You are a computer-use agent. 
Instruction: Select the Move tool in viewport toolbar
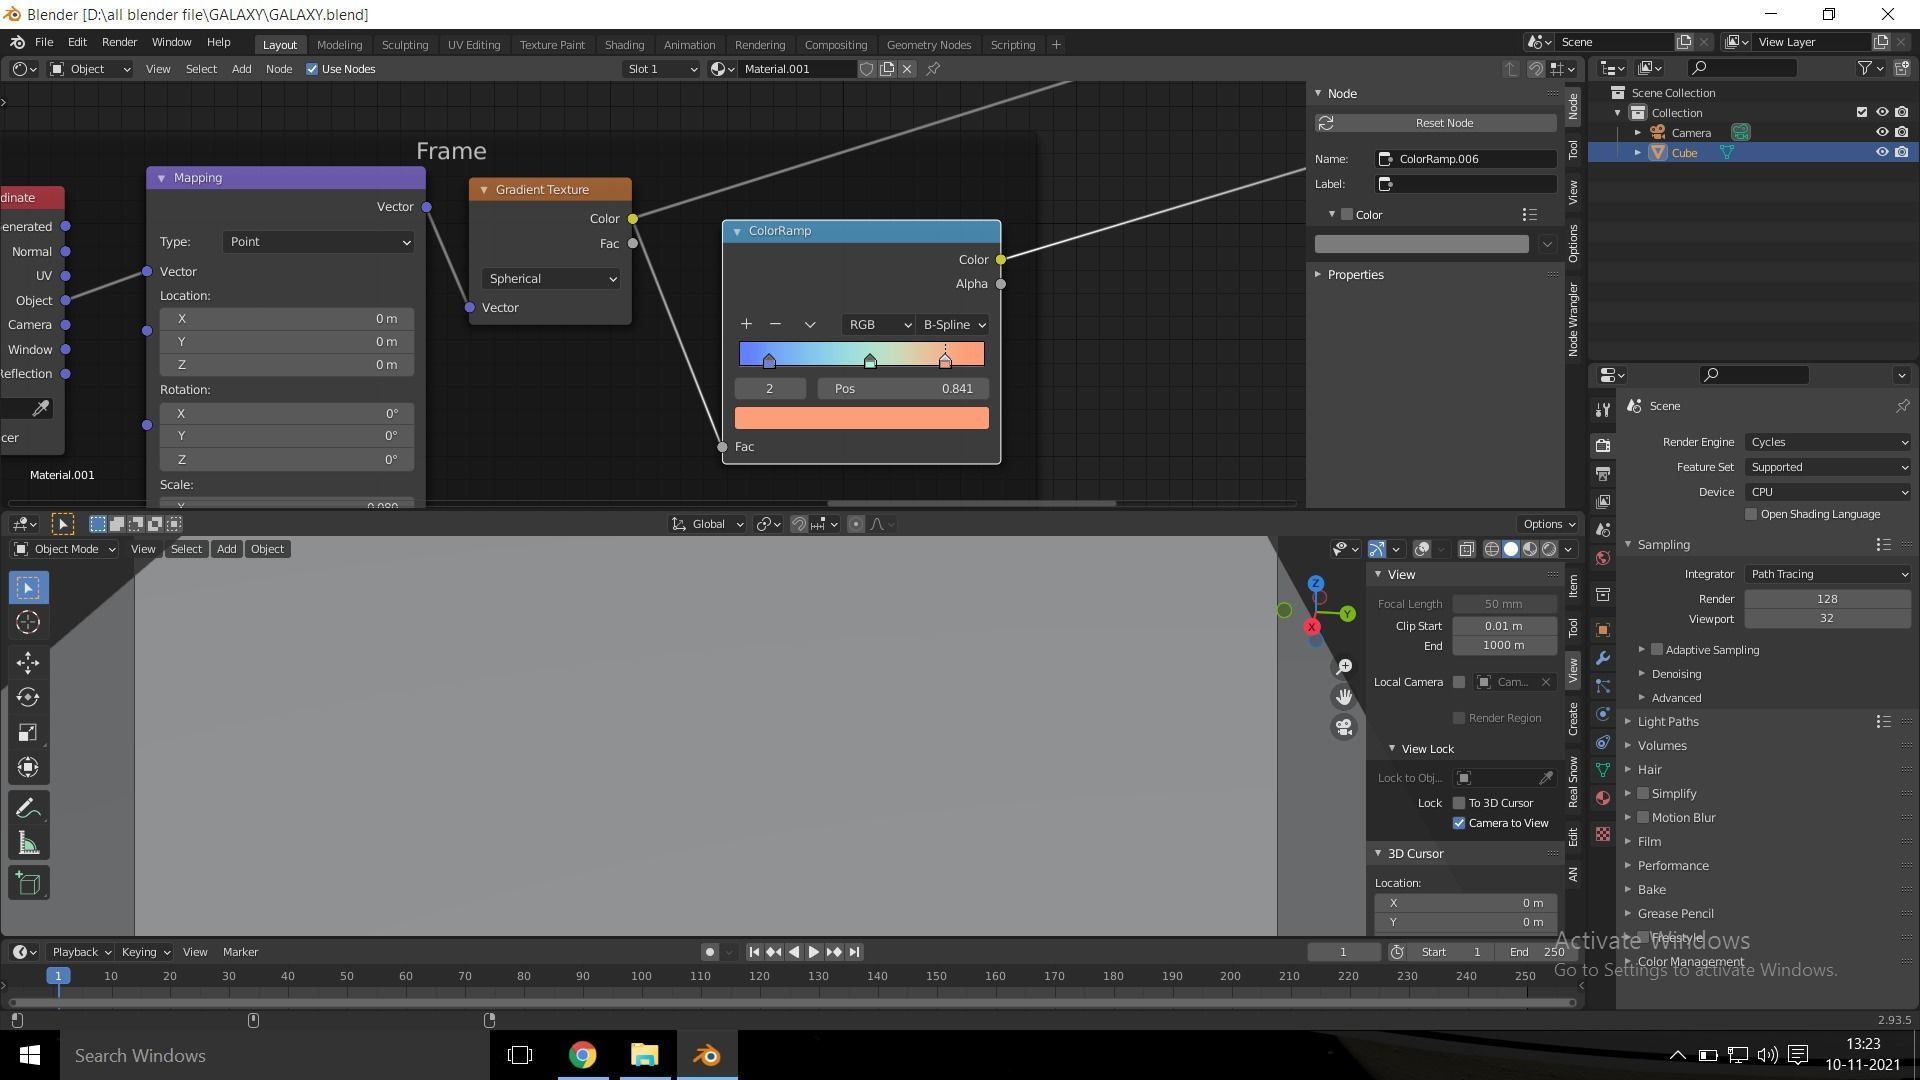28,662
